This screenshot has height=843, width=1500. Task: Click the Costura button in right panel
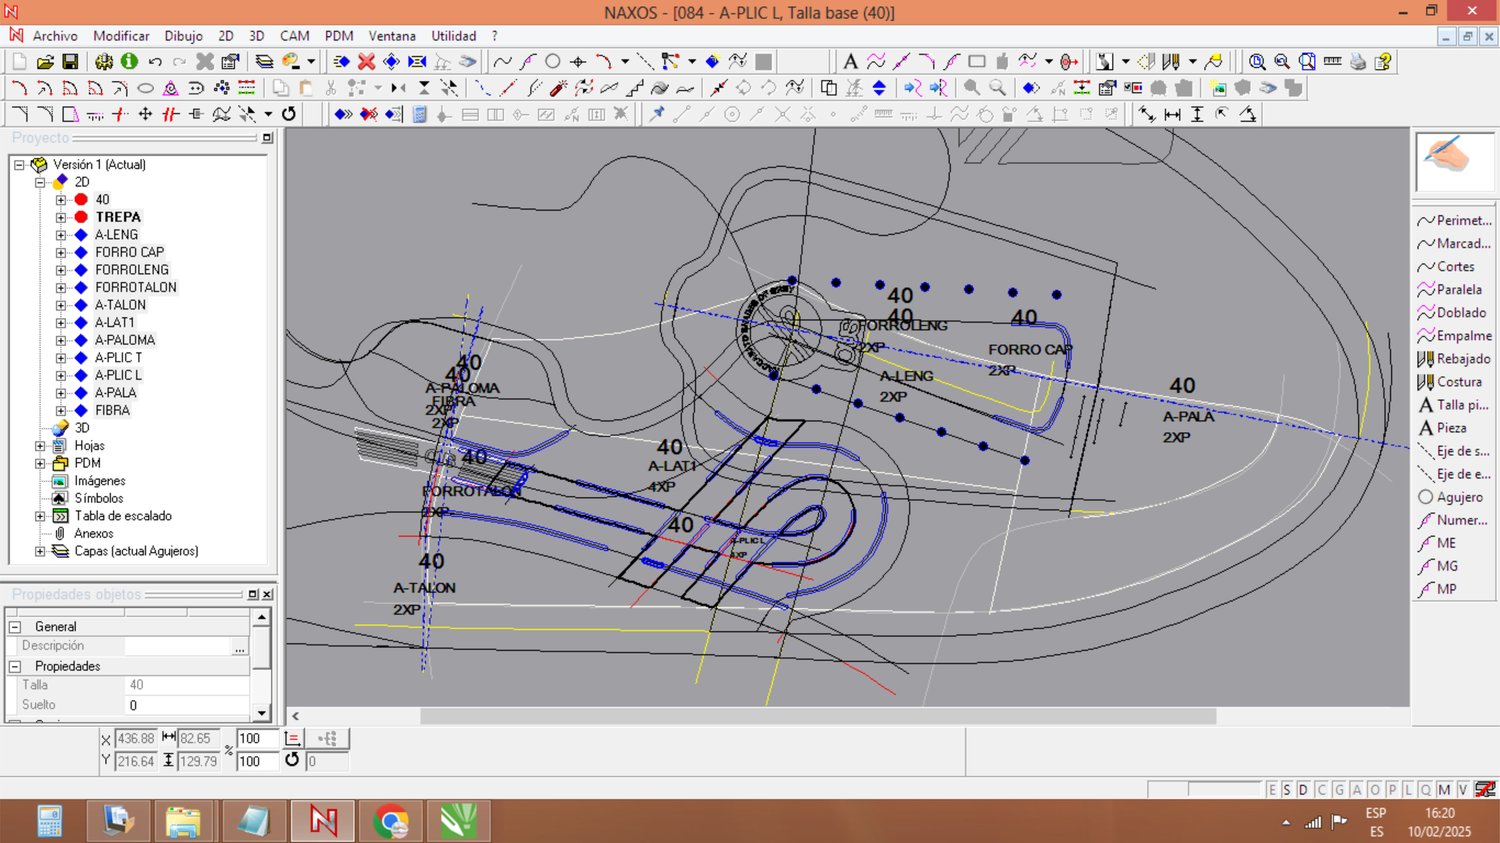tap(1455, 382)
